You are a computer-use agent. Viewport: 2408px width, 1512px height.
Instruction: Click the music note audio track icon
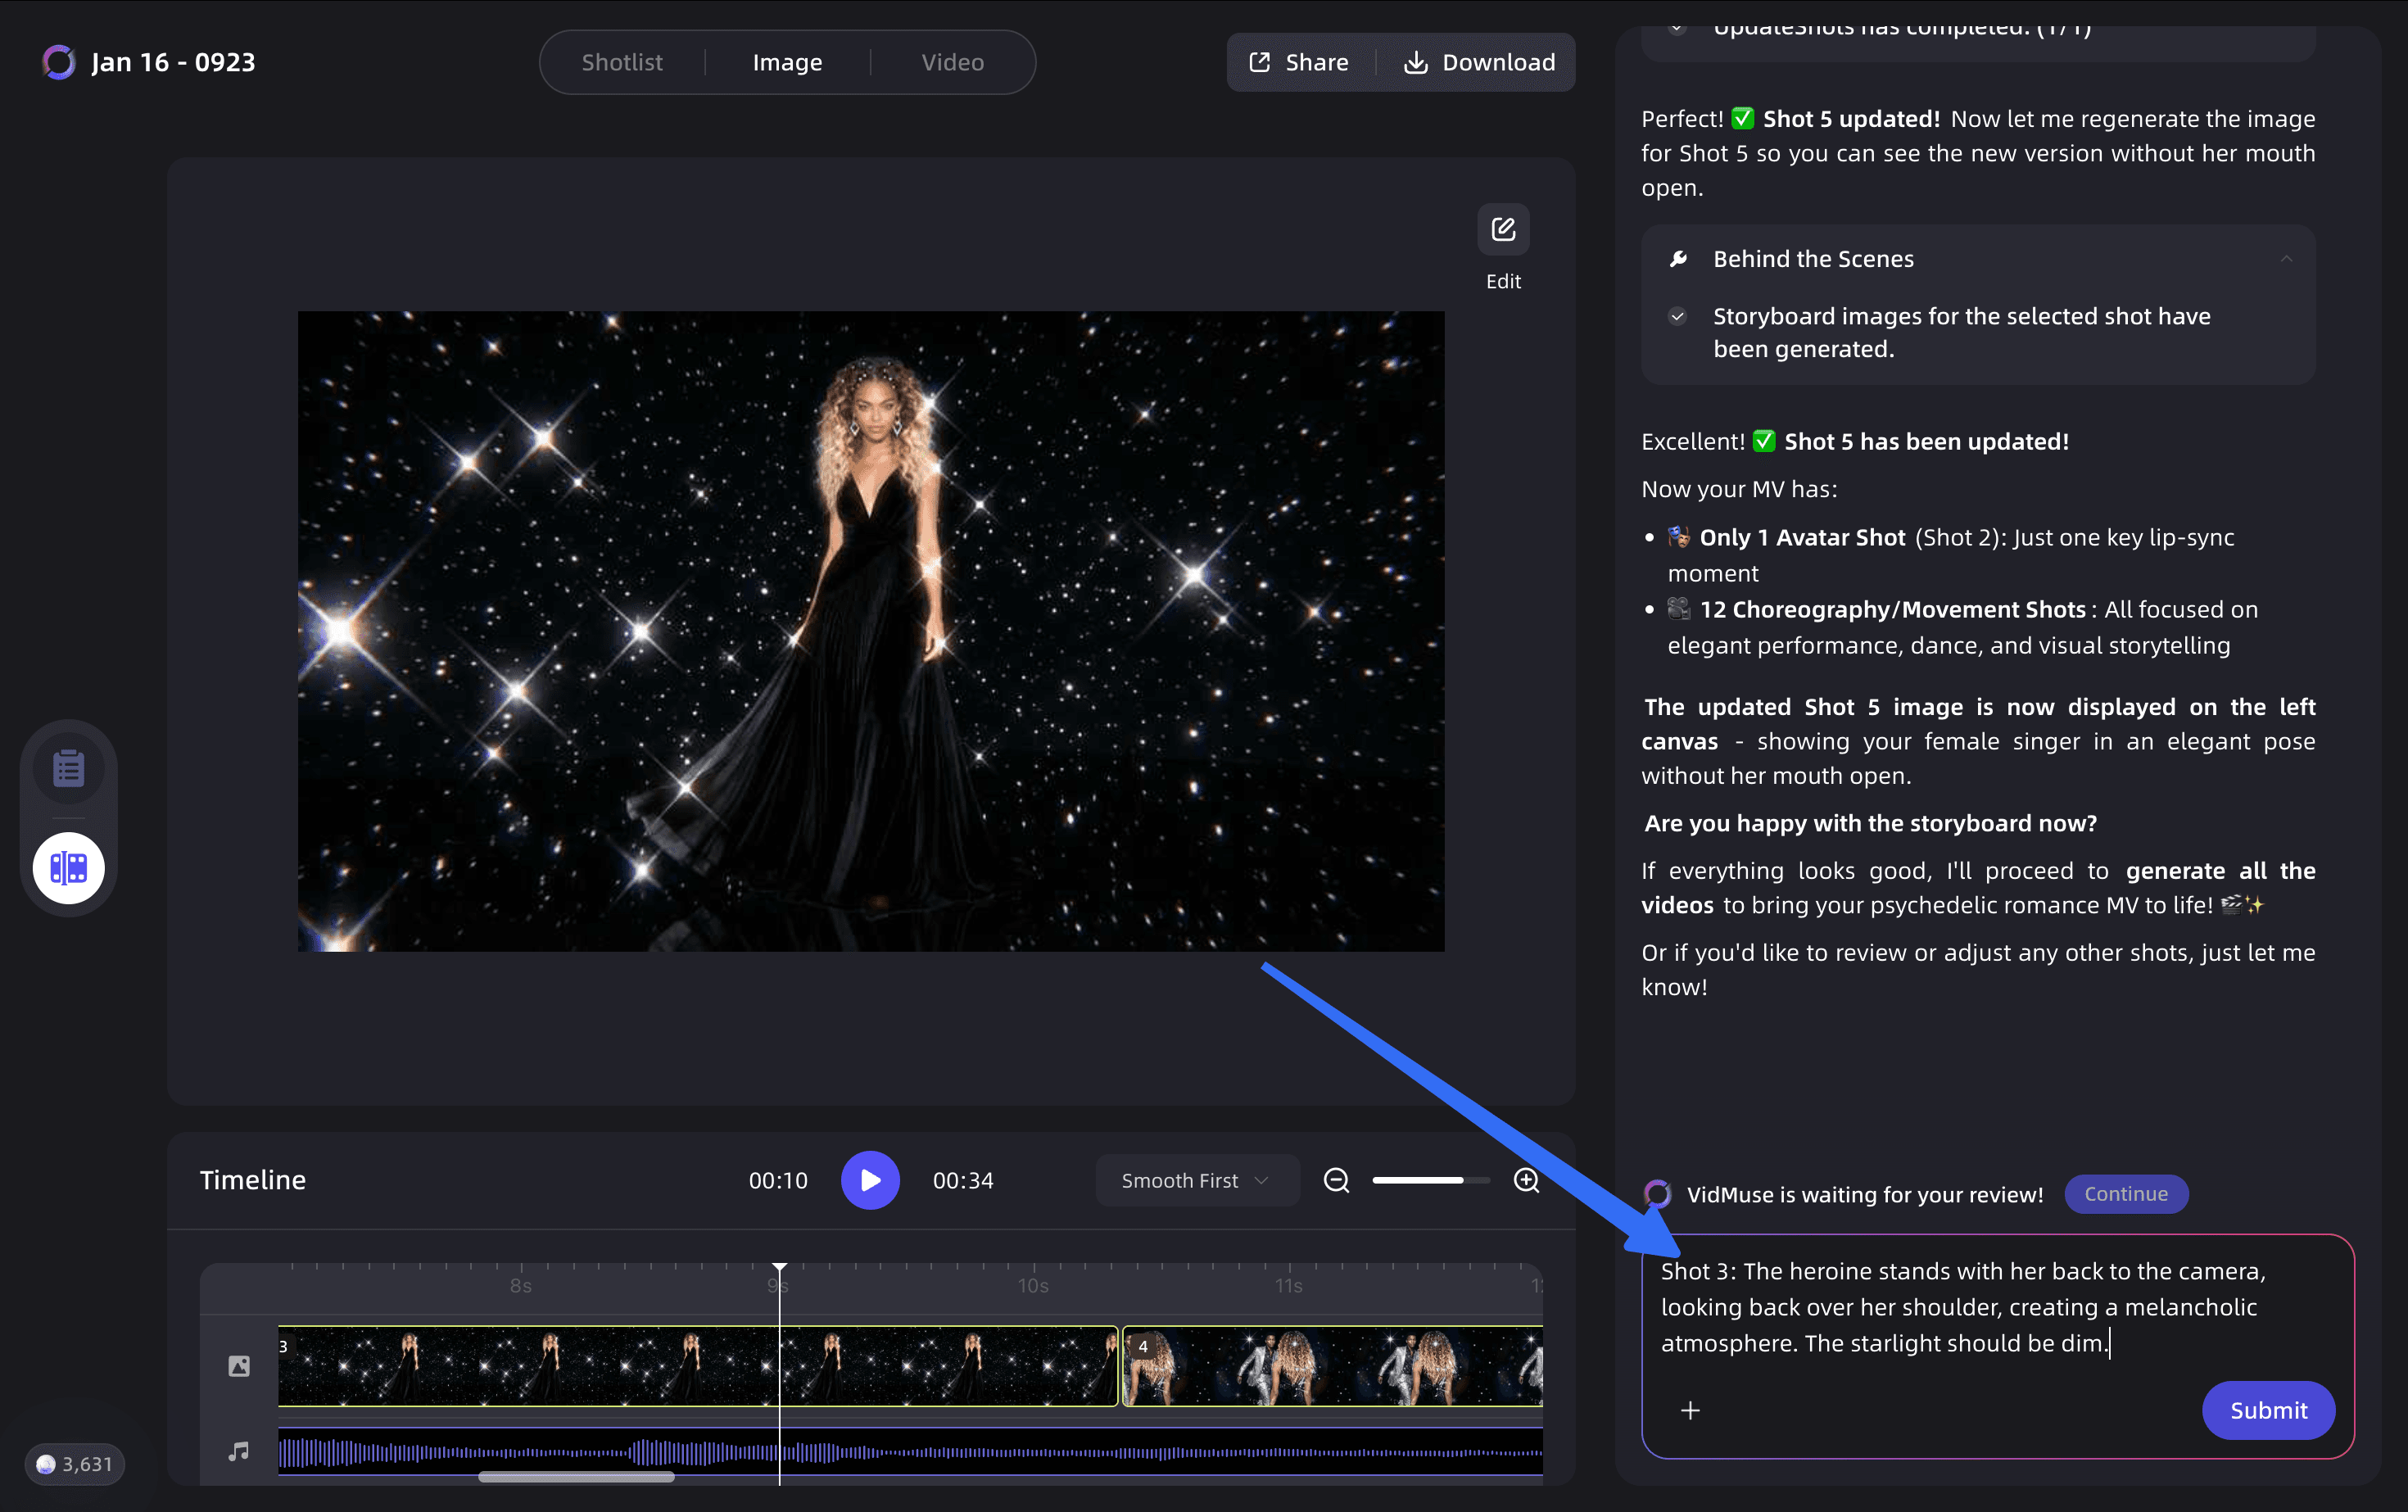pos(239,1451)
